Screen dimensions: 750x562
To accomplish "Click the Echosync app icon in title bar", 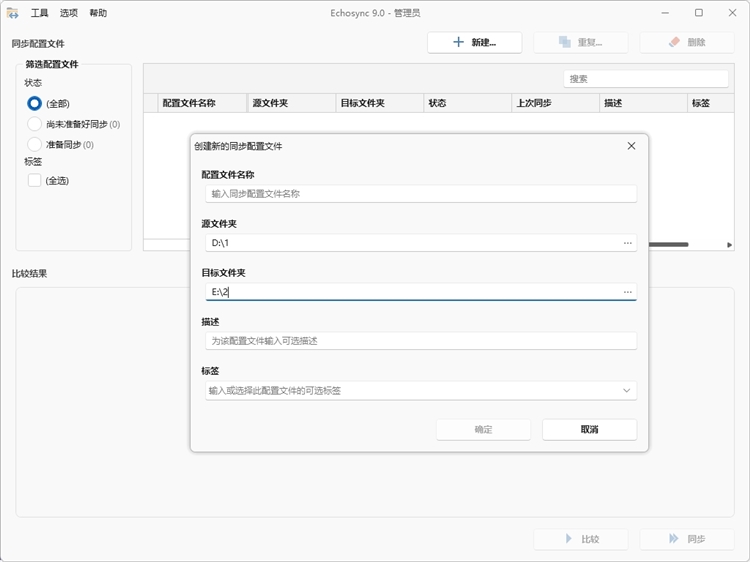I will tap(12, 13).
